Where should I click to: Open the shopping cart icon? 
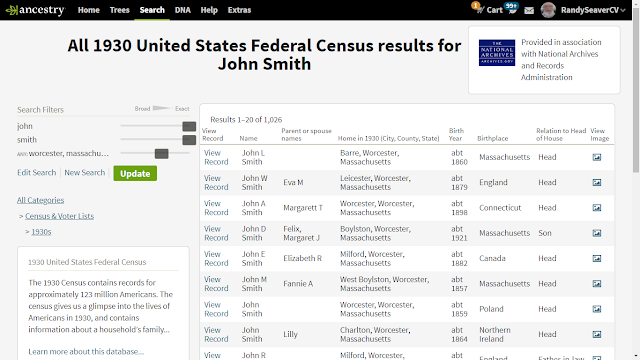479,9
